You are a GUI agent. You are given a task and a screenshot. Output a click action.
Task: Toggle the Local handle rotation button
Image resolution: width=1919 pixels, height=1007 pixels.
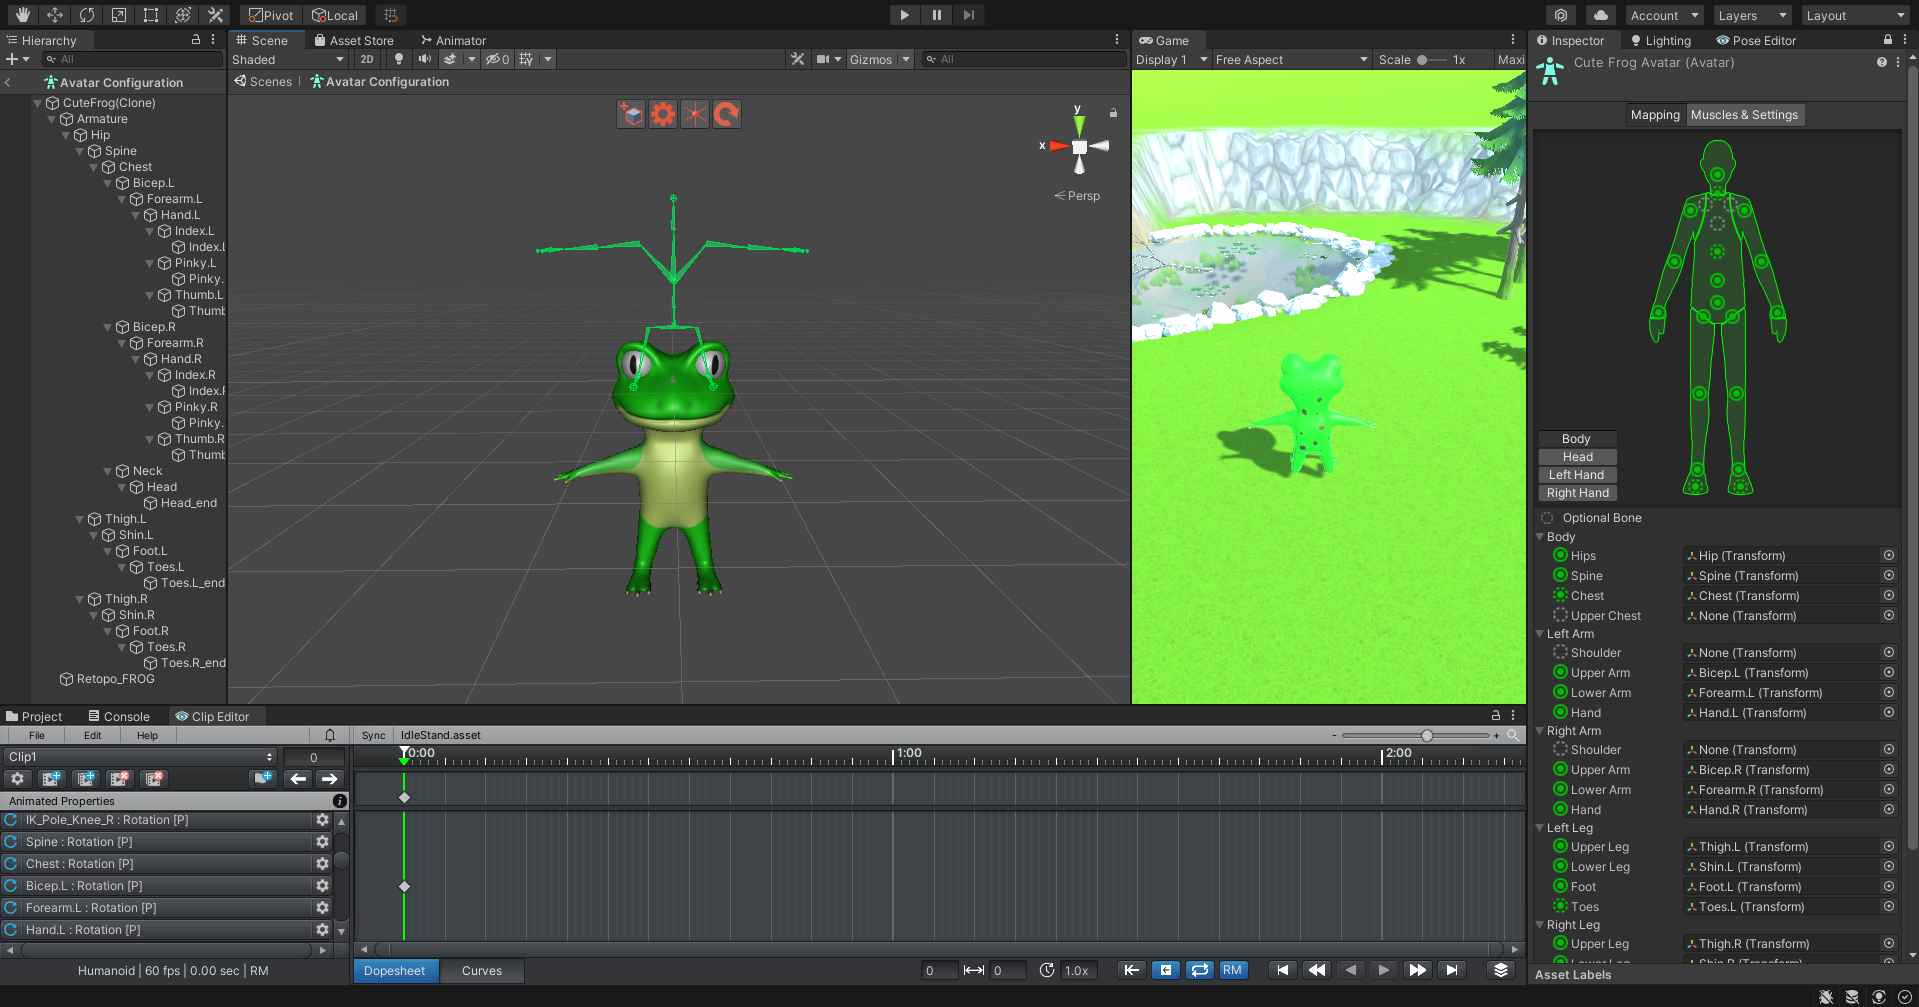coord(335,15)
